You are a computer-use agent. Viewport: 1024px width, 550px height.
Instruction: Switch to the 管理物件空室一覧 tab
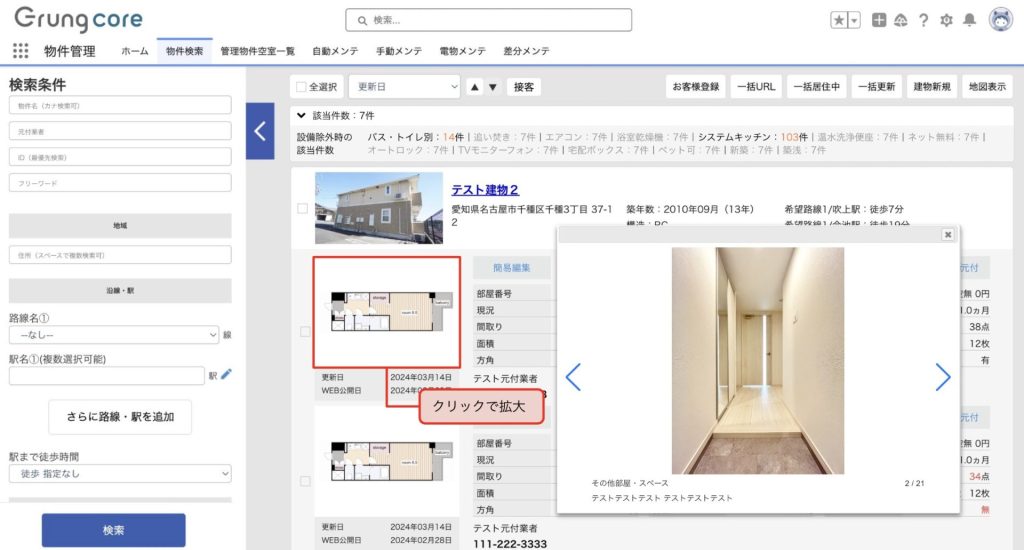click(x=257, y=51)
